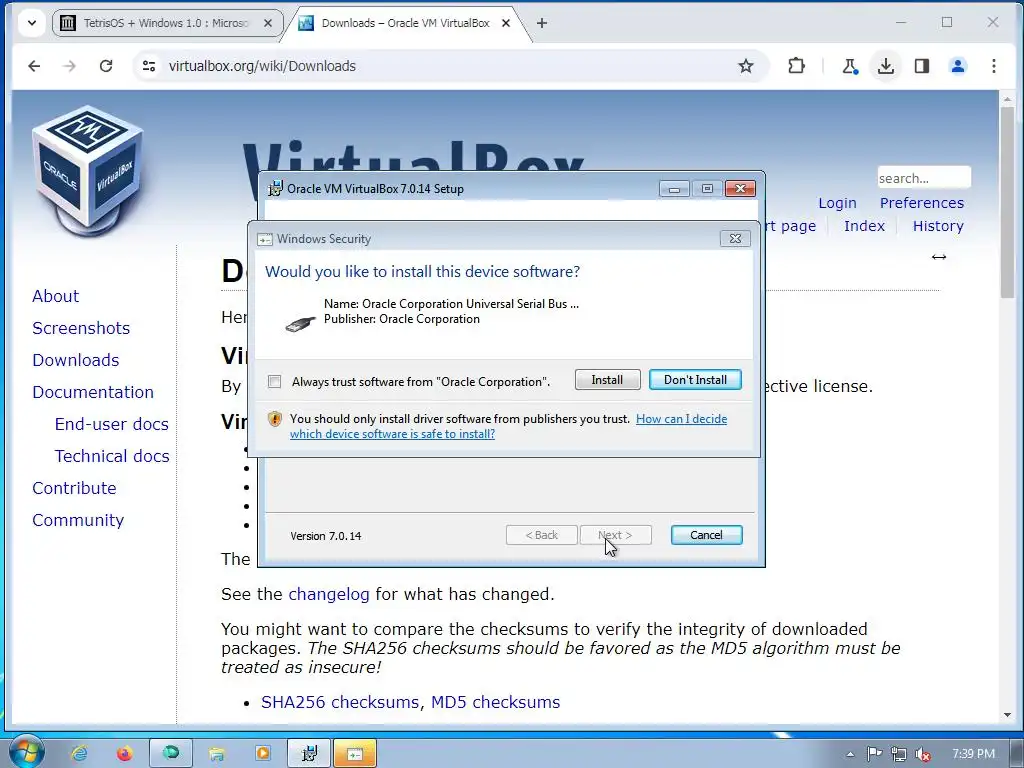The height and width of the screenshot is (768, 1024).
Task: Click the scrollbar down arrow
Action: click(1007, 715)
